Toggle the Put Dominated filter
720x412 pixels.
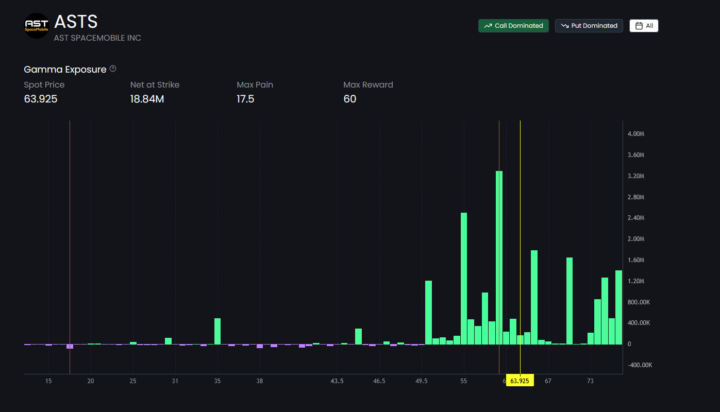[x=589, y=25]
